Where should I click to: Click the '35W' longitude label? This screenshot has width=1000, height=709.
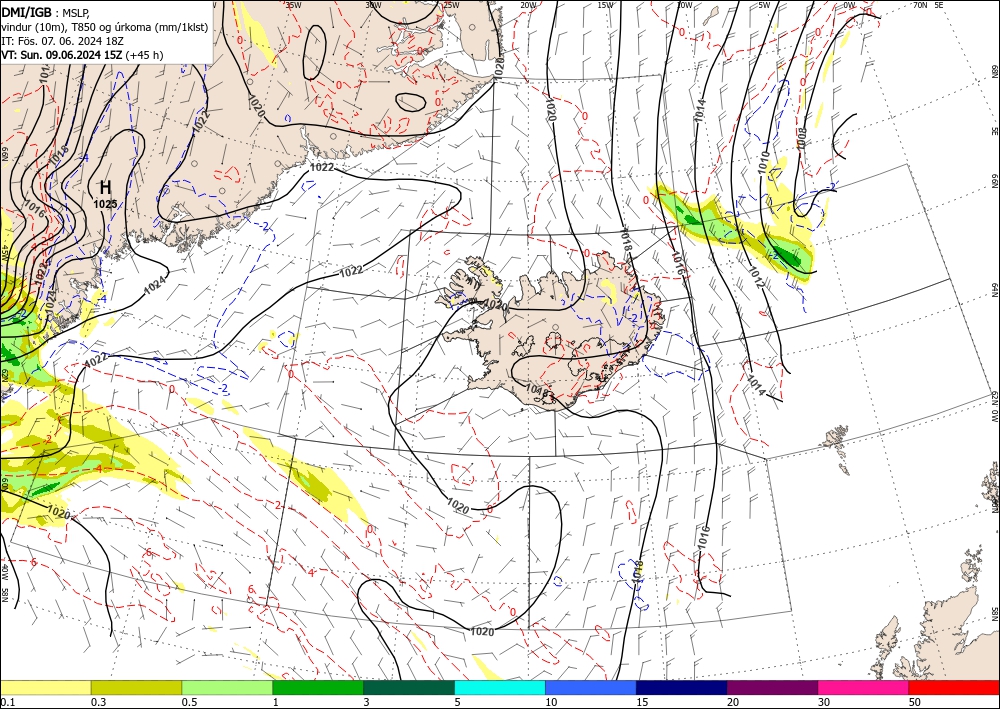[293, 5]
